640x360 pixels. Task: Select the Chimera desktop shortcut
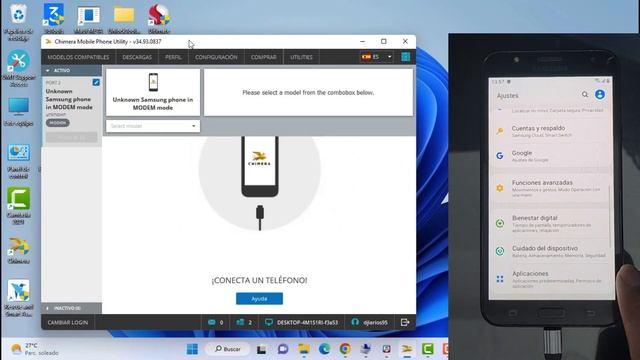[18, 250]
